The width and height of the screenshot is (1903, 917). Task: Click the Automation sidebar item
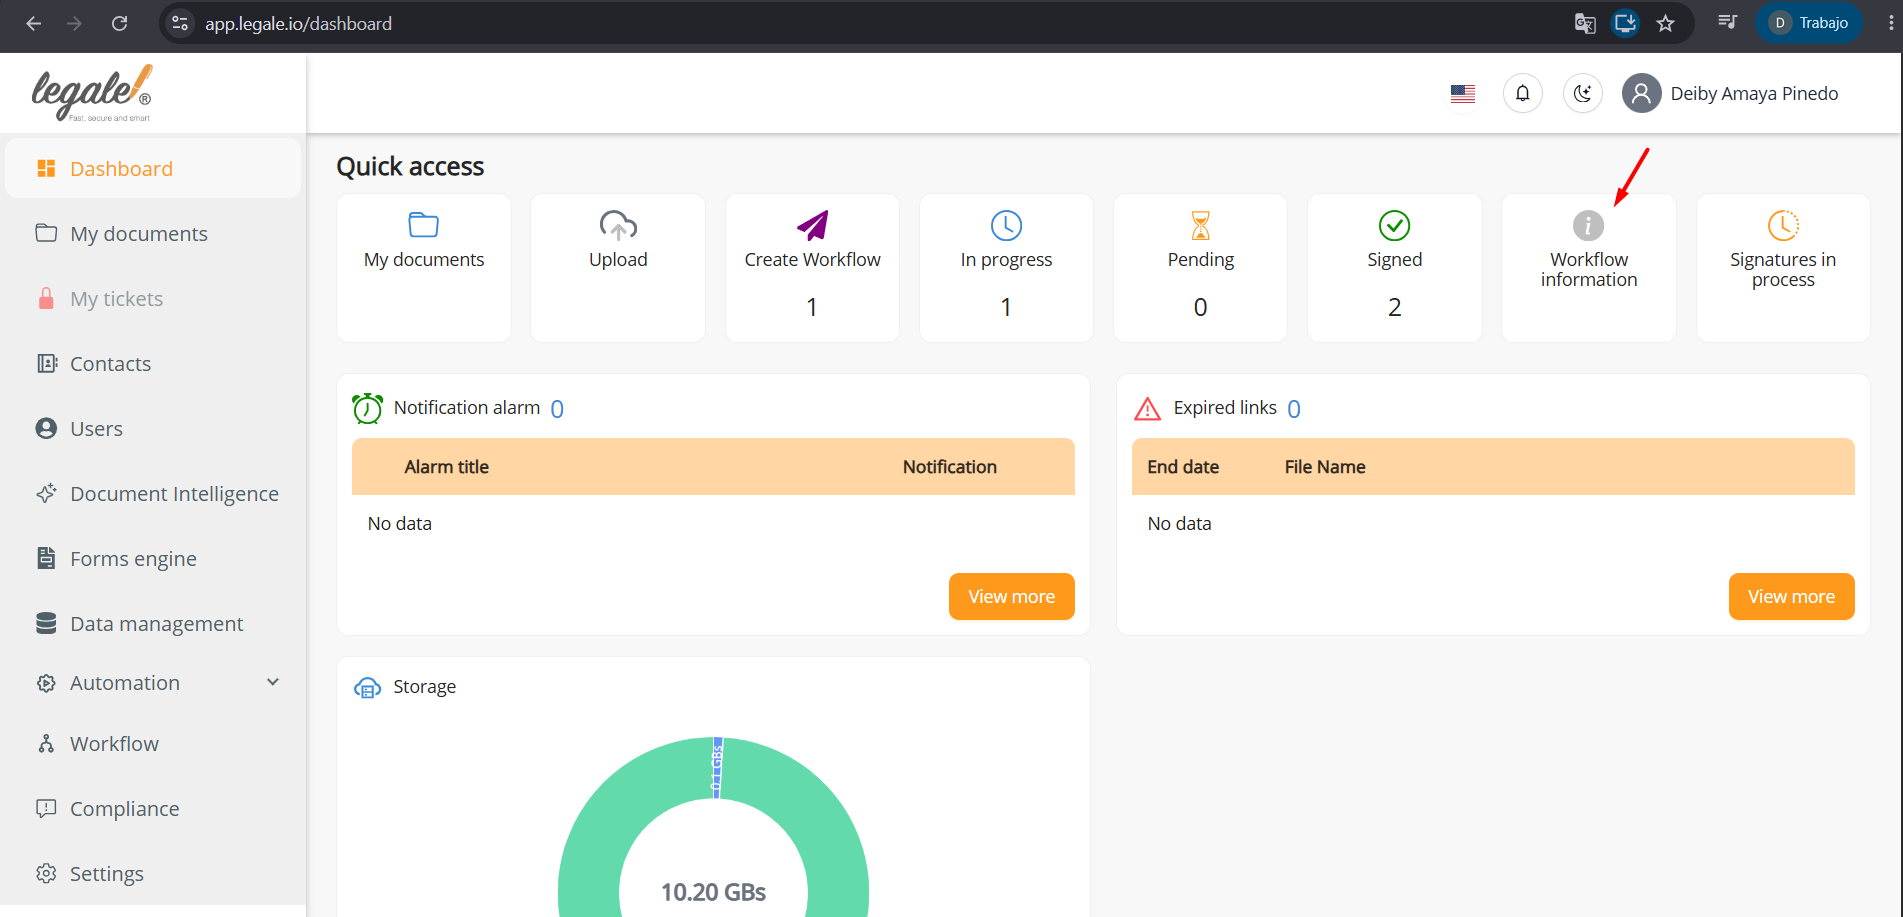pos(153,683)
